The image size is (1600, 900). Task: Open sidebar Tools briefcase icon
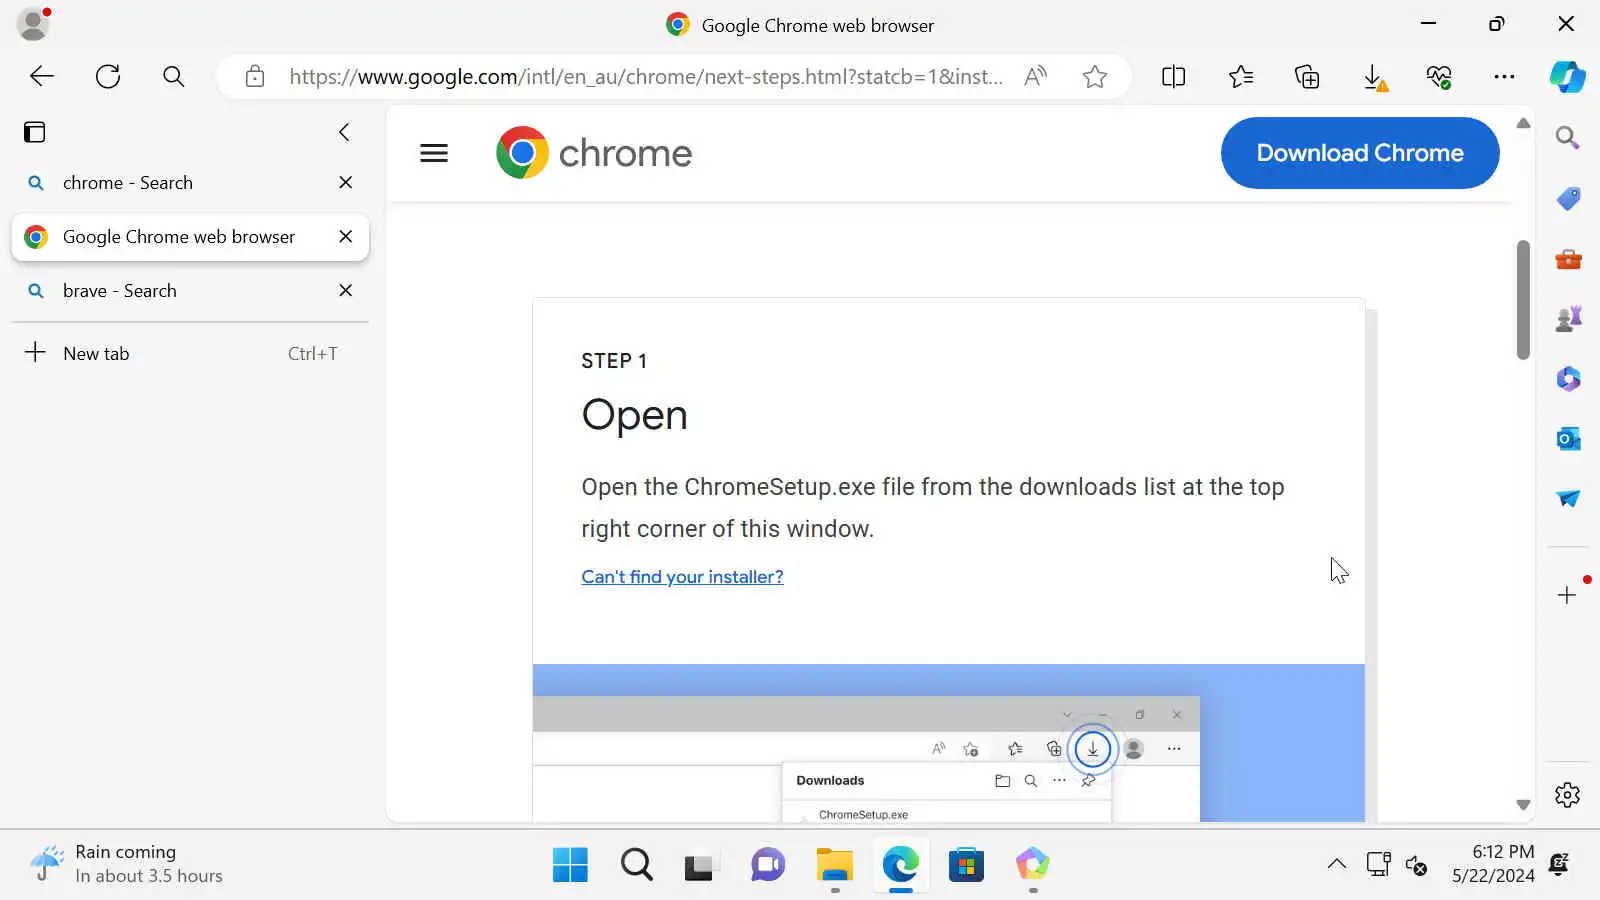tap(1568, 259)
